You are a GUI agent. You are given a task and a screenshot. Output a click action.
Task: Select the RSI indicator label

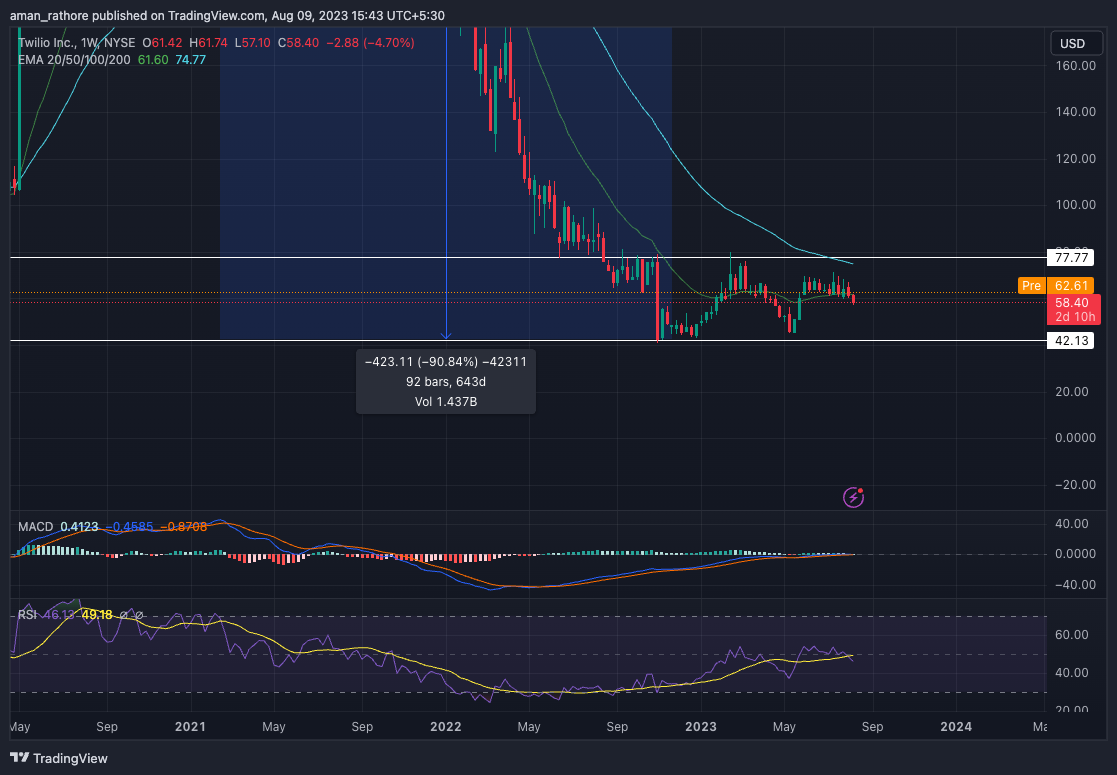tap(27, 615)
